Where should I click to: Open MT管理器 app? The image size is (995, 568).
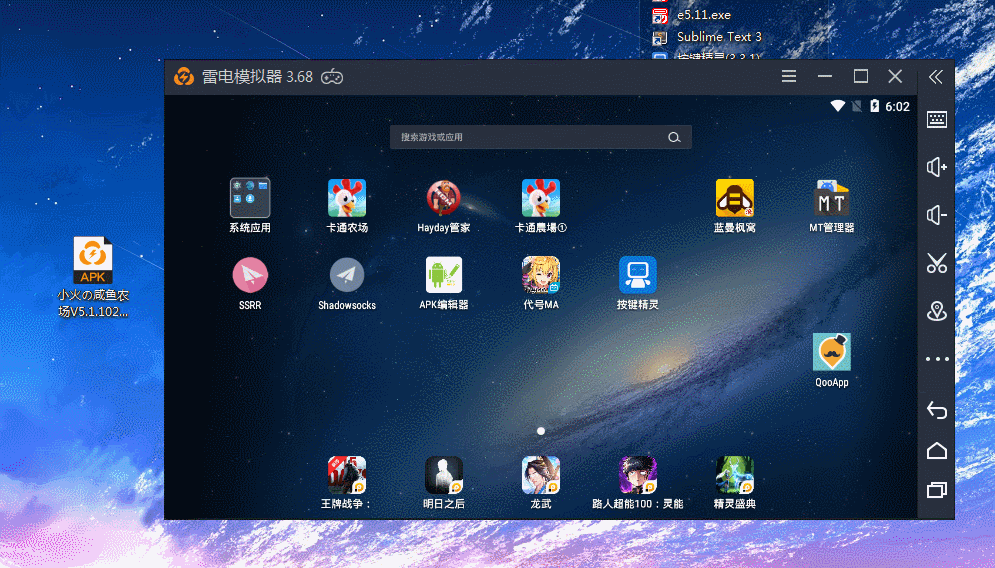(831, 198)
